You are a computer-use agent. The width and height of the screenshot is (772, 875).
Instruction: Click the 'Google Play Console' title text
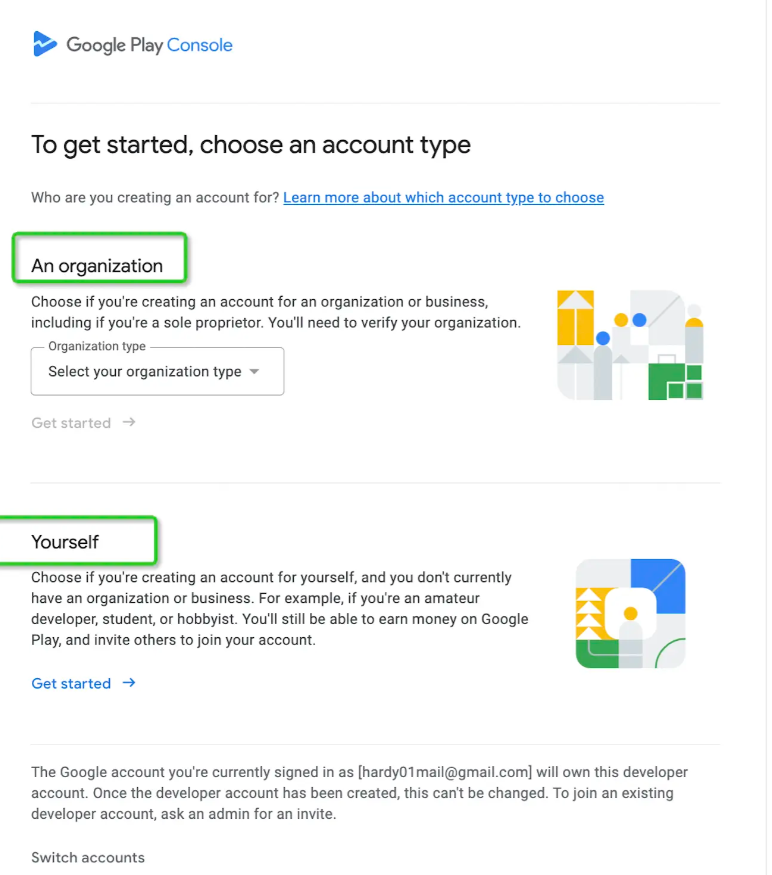tap(149, 45)
